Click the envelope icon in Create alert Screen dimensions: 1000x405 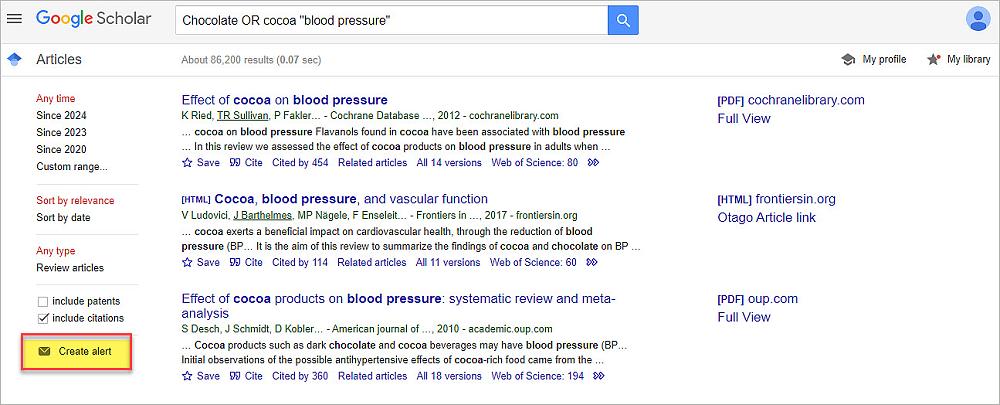tap(44, 352)
